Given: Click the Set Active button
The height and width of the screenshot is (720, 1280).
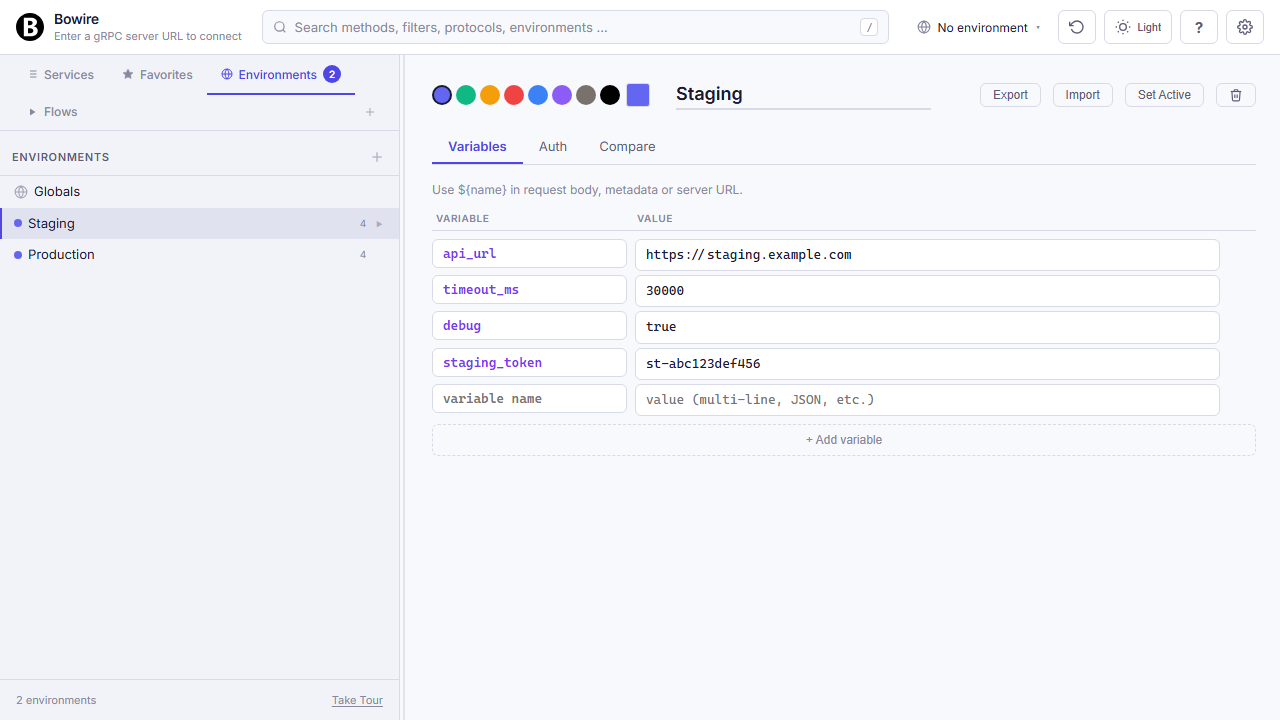Looking at the screenshot, I should pyautogui.click(x=1164, y=95).
